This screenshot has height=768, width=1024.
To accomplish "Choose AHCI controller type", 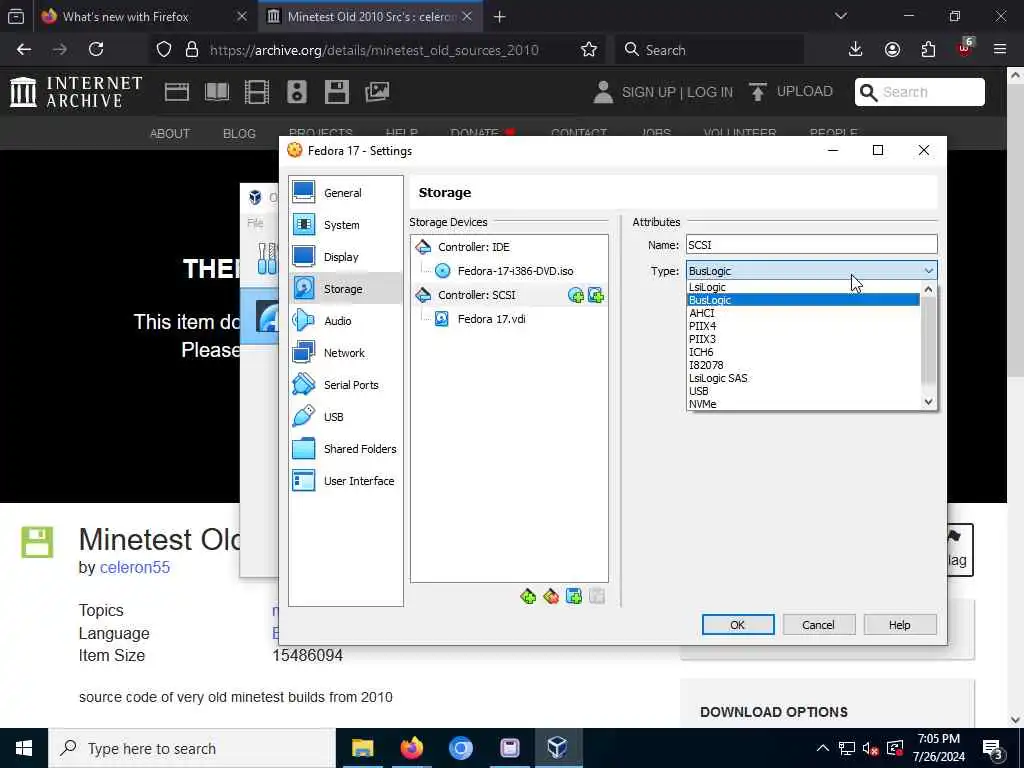I will [x=803, y=313].
